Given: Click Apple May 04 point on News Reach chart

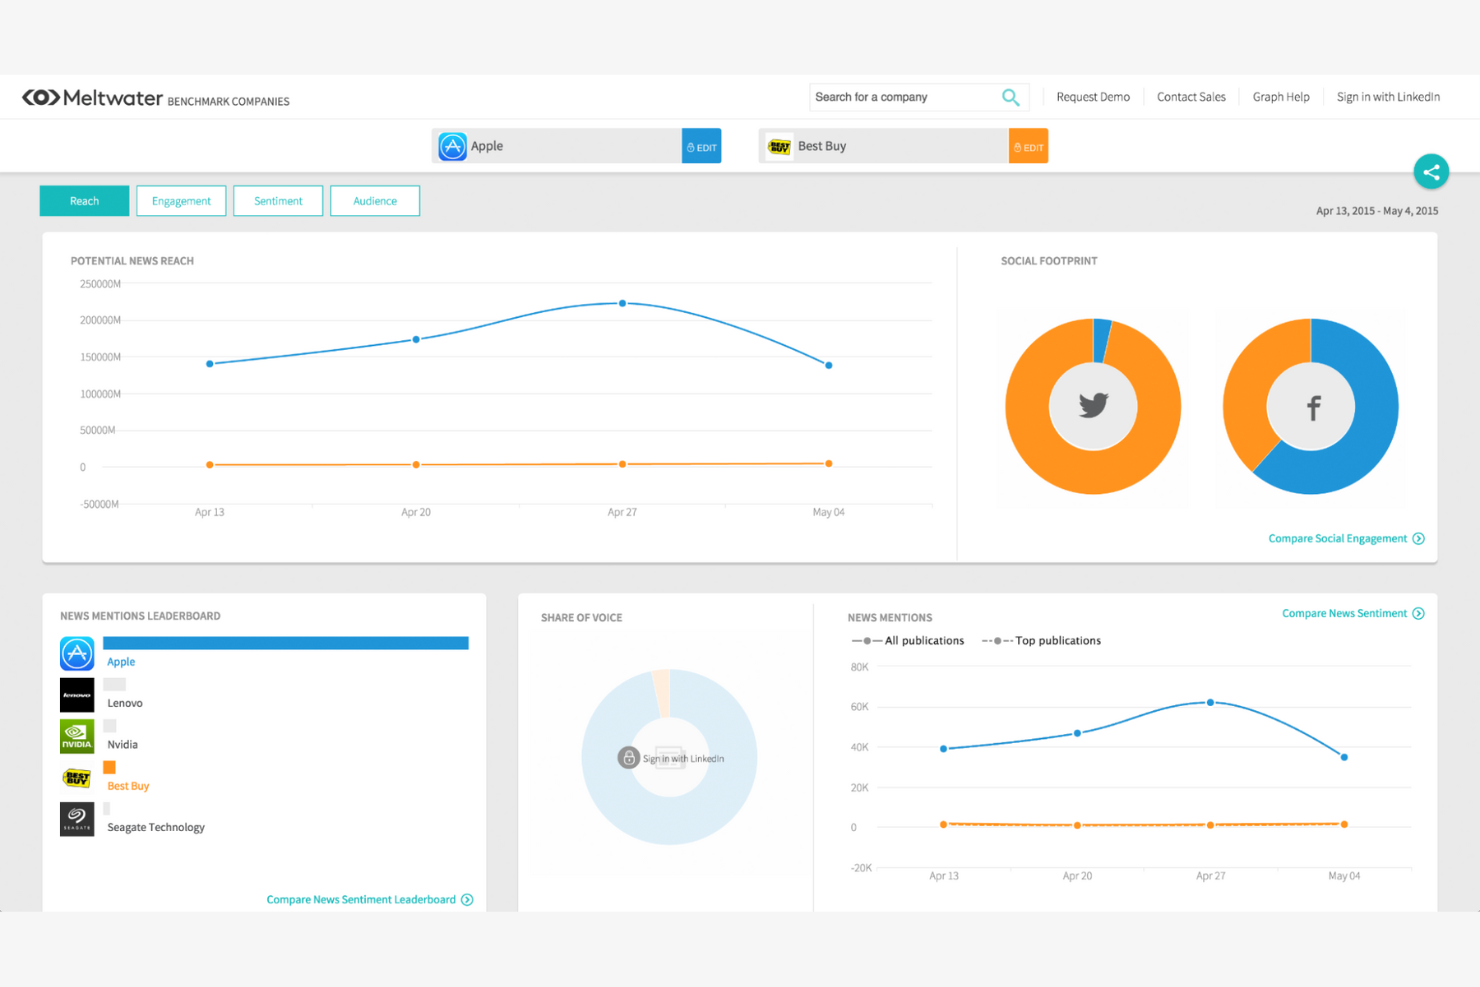Looking at the screenshot, I should click(829, 365).
